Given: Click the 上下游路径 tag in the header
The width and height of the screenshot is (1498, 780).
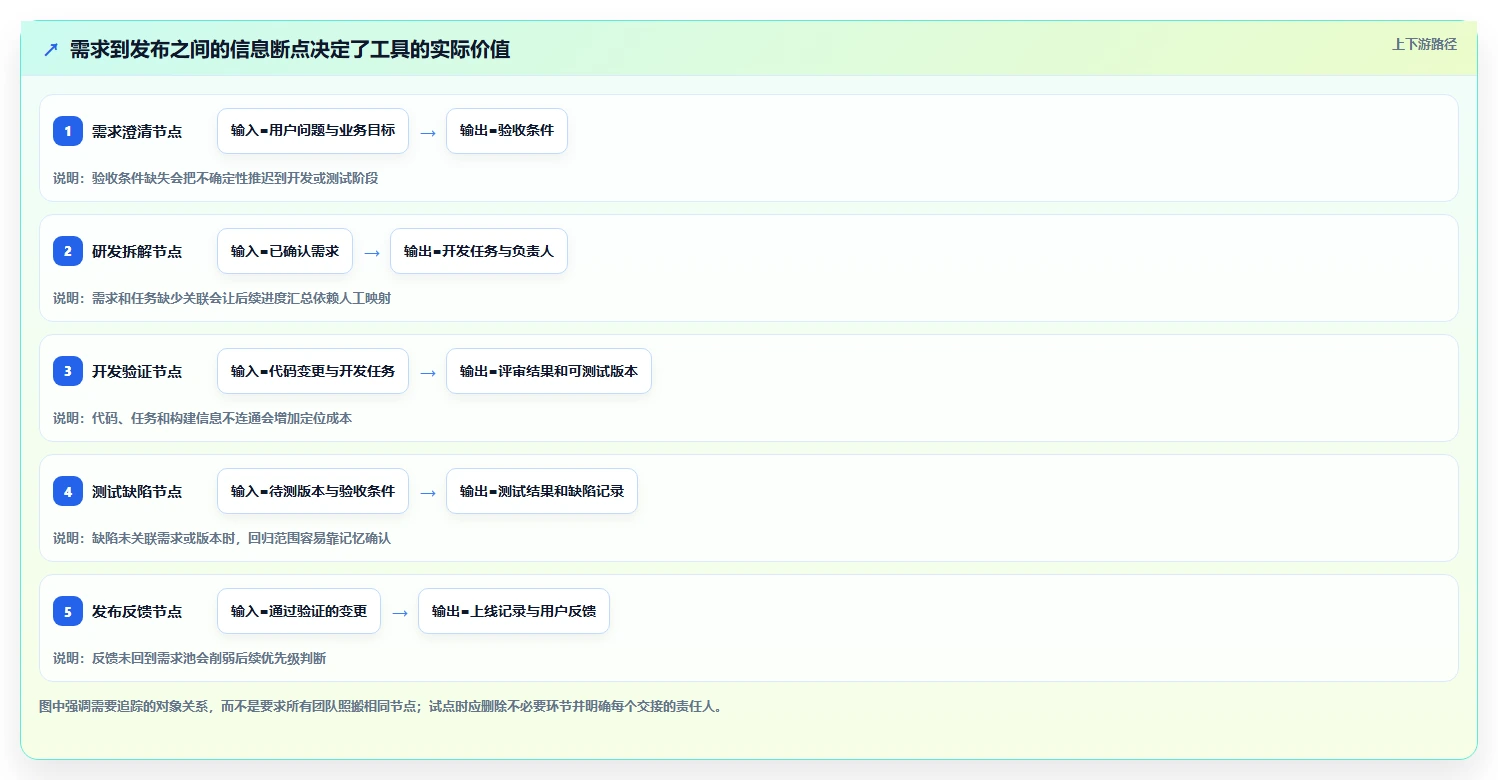Looking at the screenshot, I should 1424,44.
